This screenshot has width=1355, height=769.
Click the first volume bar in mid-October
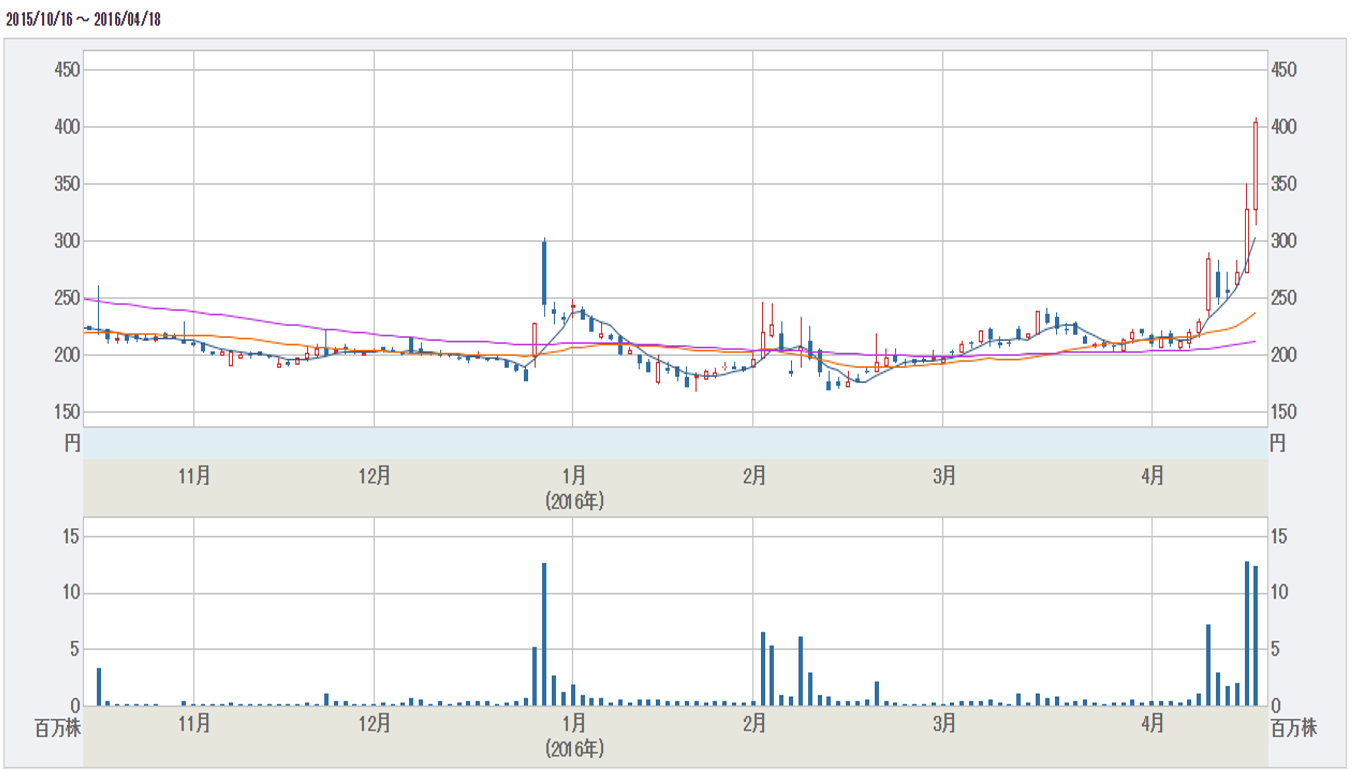(x=99, y=687)
